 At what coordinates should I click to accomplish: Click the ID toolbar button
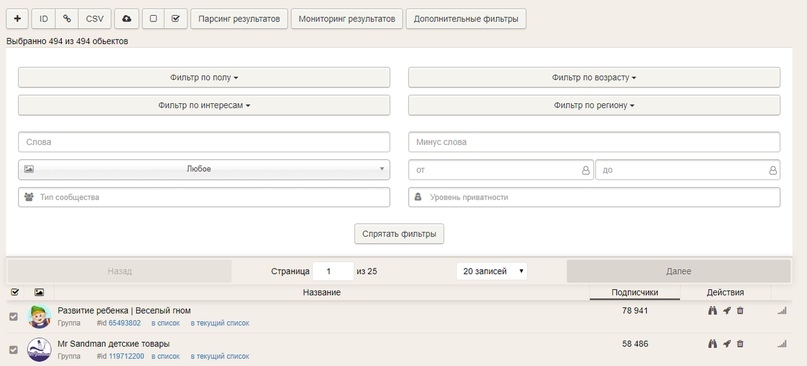click(44, 19)
